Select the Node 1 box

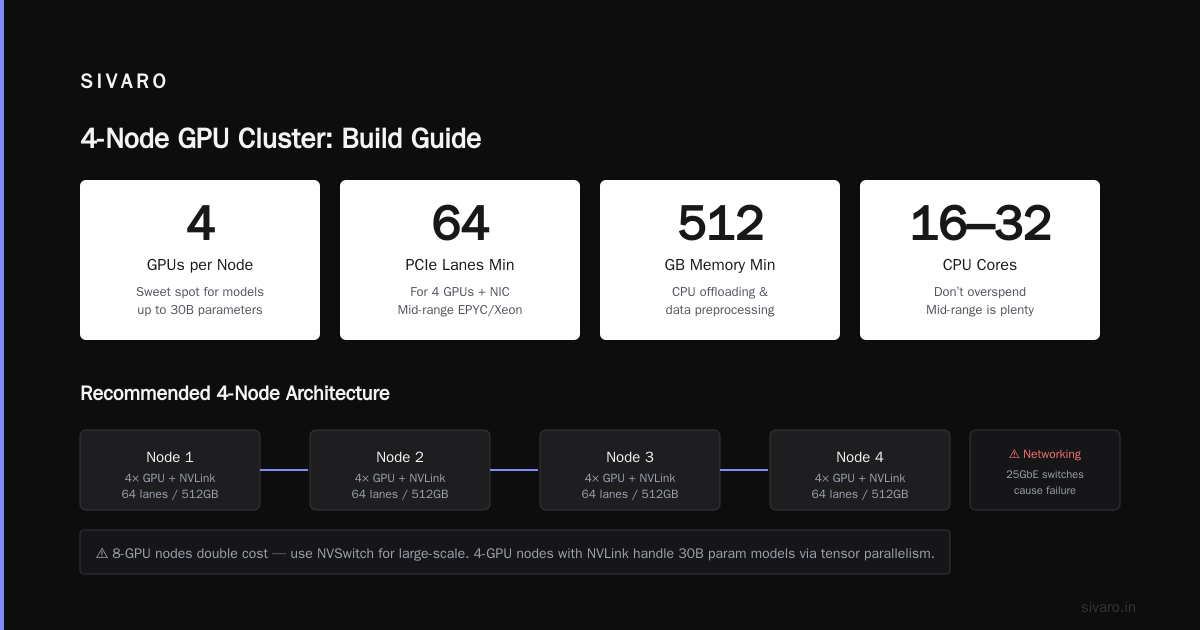[x=170, y=470]
